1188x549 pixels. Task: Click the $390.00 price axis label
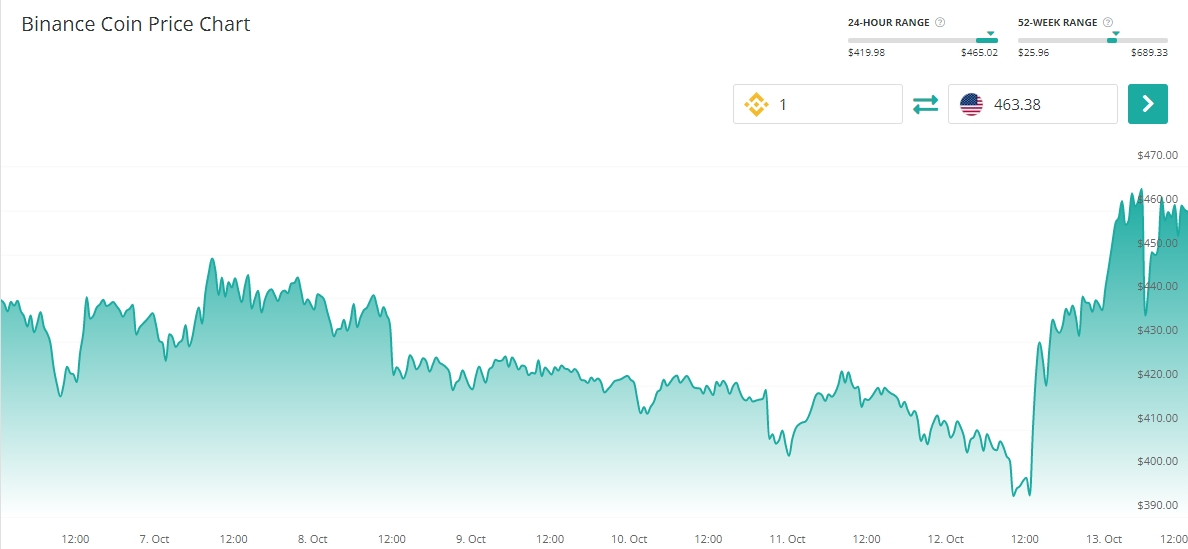click(x=1157, y=505)
